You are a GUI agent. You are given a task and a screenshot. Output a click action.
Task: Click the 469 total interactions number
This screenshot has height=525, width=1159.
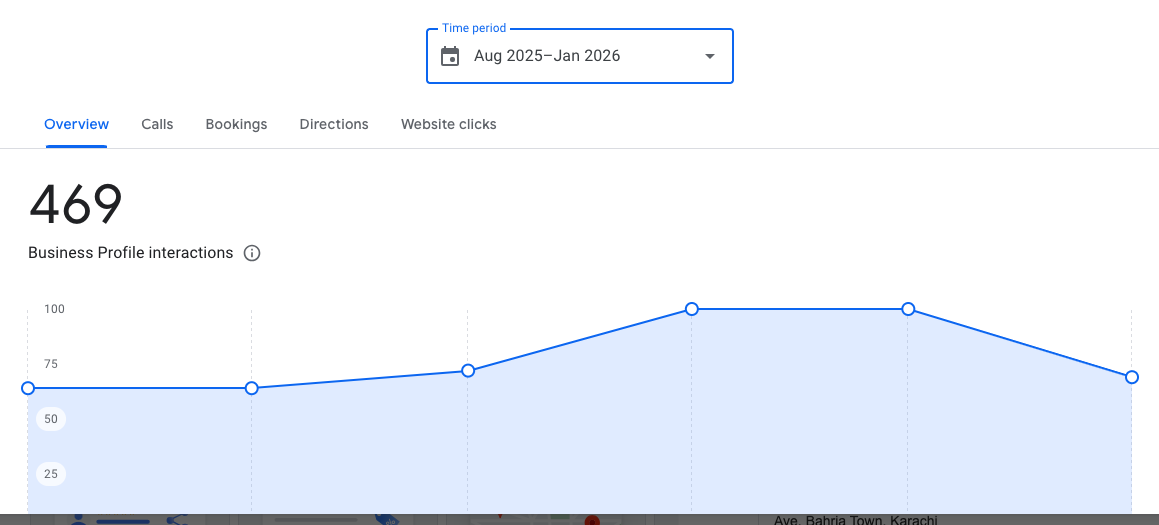coord(76,204)
